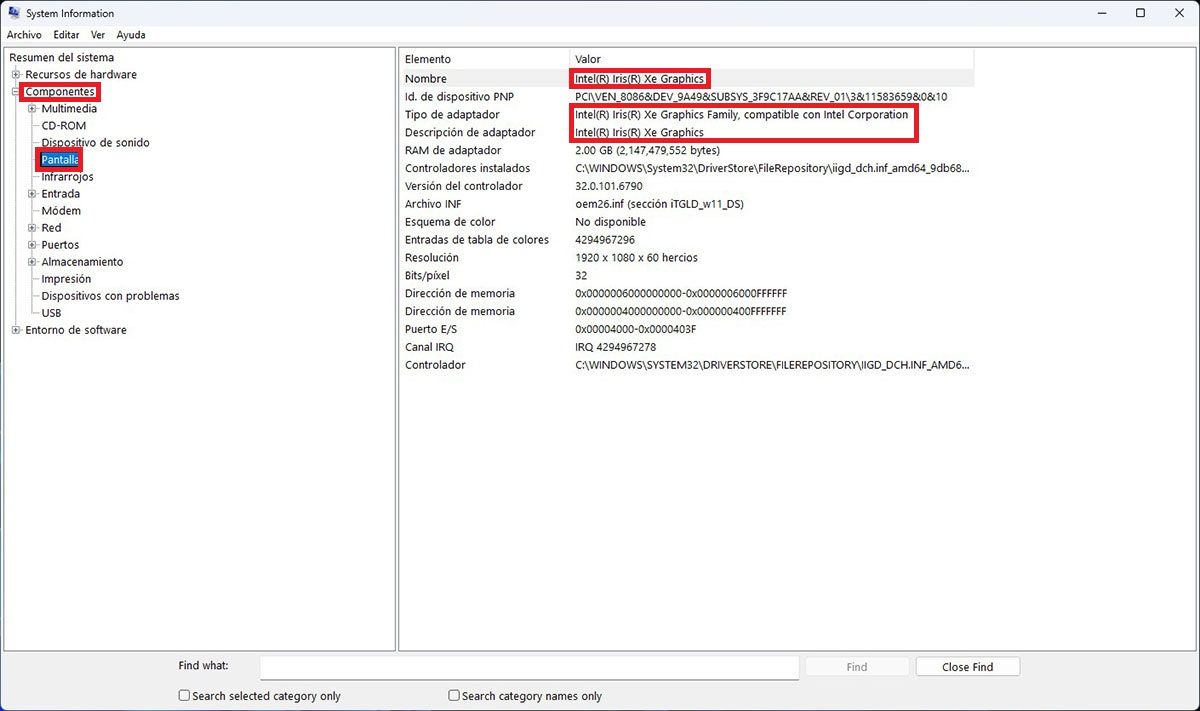
Task: Collapse the Componentes node
Action: (x=16, y=92)
